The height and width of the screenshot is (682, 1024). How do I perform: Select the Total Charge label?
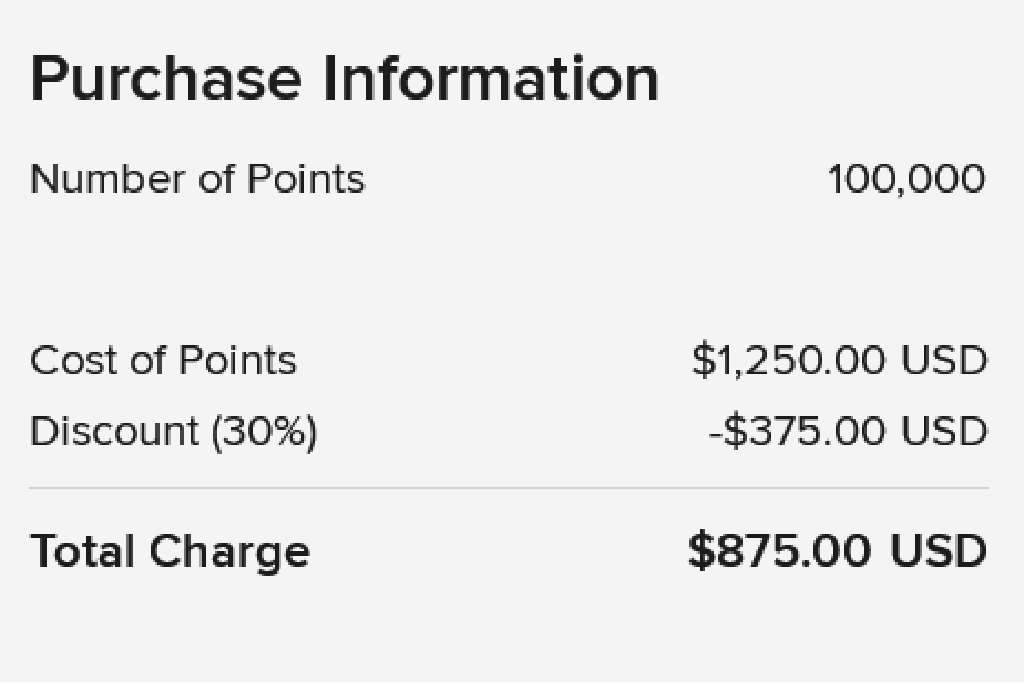coord(170,552)
